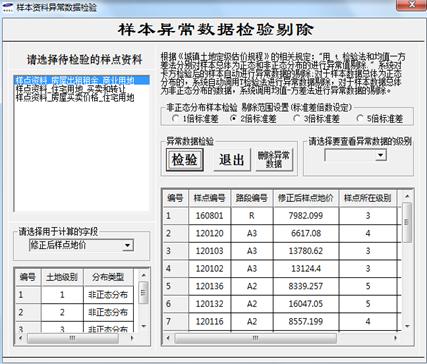Close the 样本资料异常数据检验 window
Image resolution: width=427 pixels, height=364 pixels.
(x=411, y=5)
